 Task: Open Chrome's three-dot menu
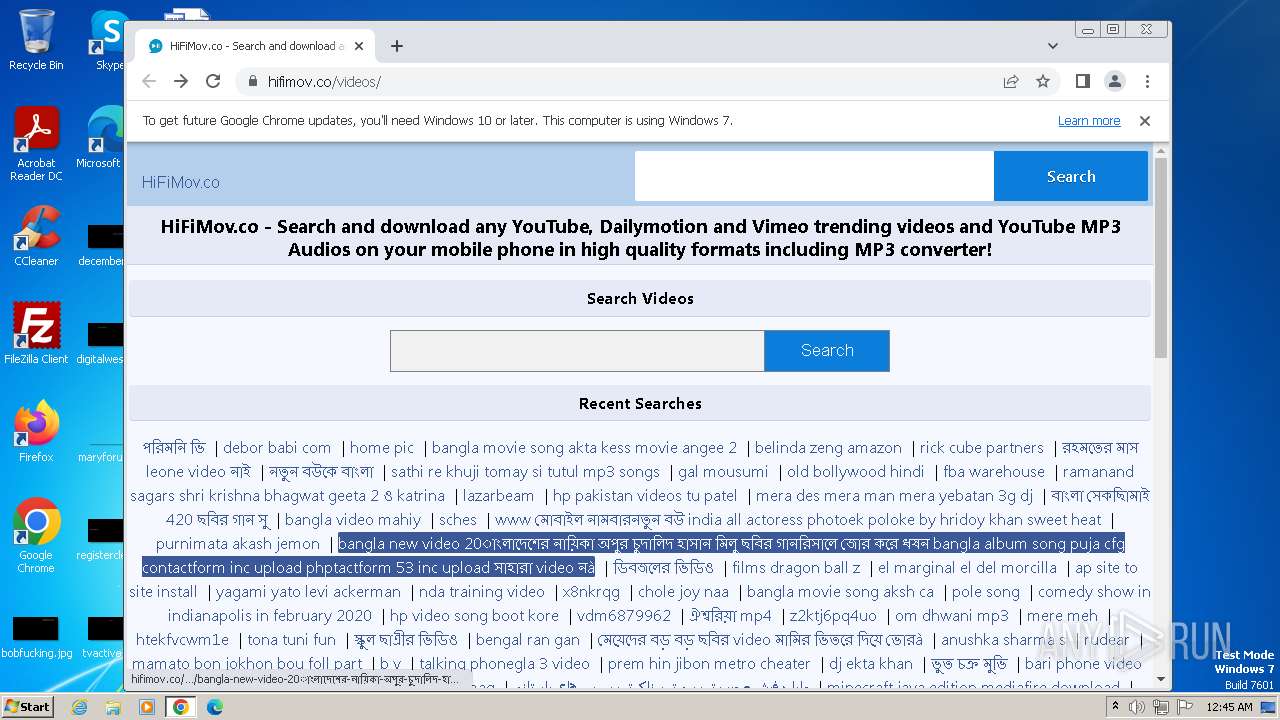coord(1147,81)
